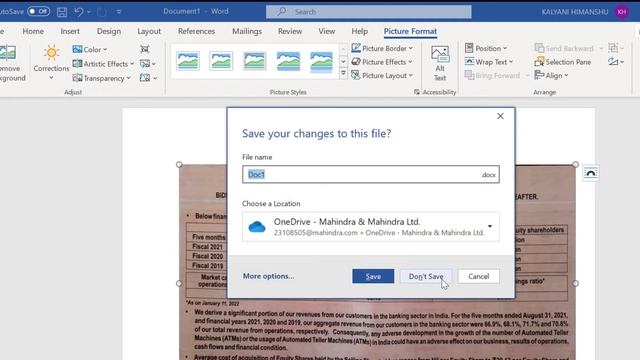Open the Picture Layout dropdown
This screenshot has height=360, width=640.
(382, 76)
